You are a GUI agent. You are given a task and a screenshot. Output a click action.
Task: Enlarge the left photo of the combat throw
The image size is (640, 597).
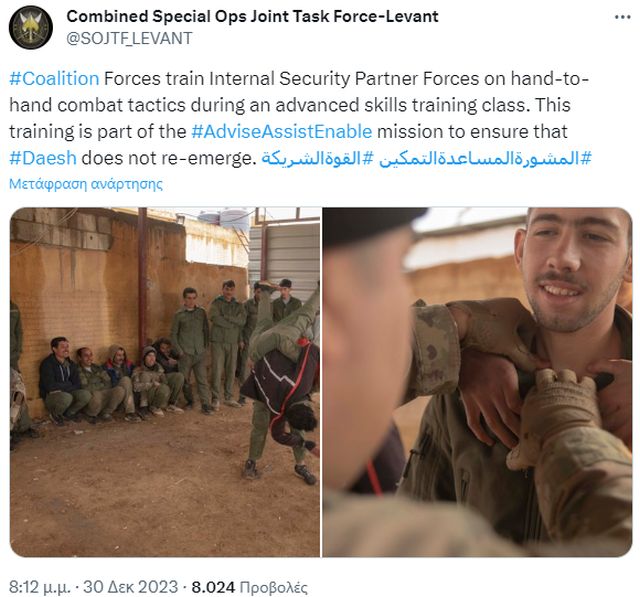(x=165, y=382)
